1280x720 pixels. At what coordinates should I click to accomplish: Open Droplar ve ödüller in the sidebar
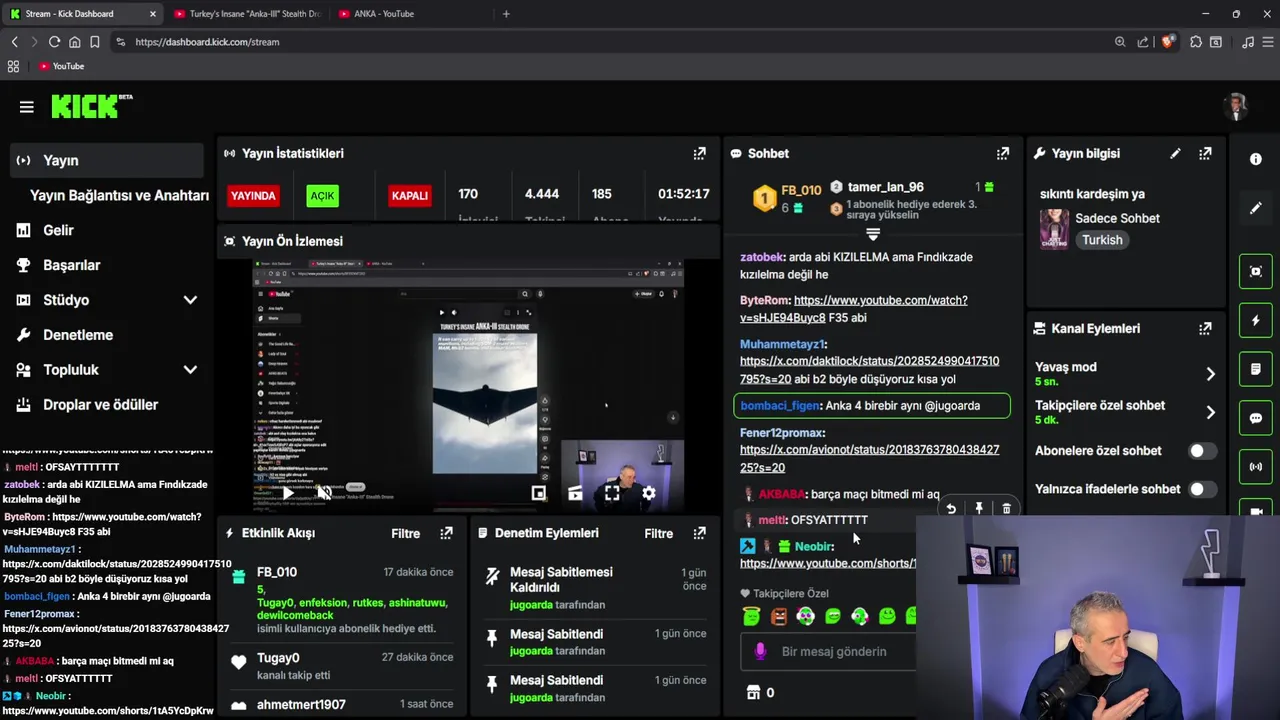(100, 405)
